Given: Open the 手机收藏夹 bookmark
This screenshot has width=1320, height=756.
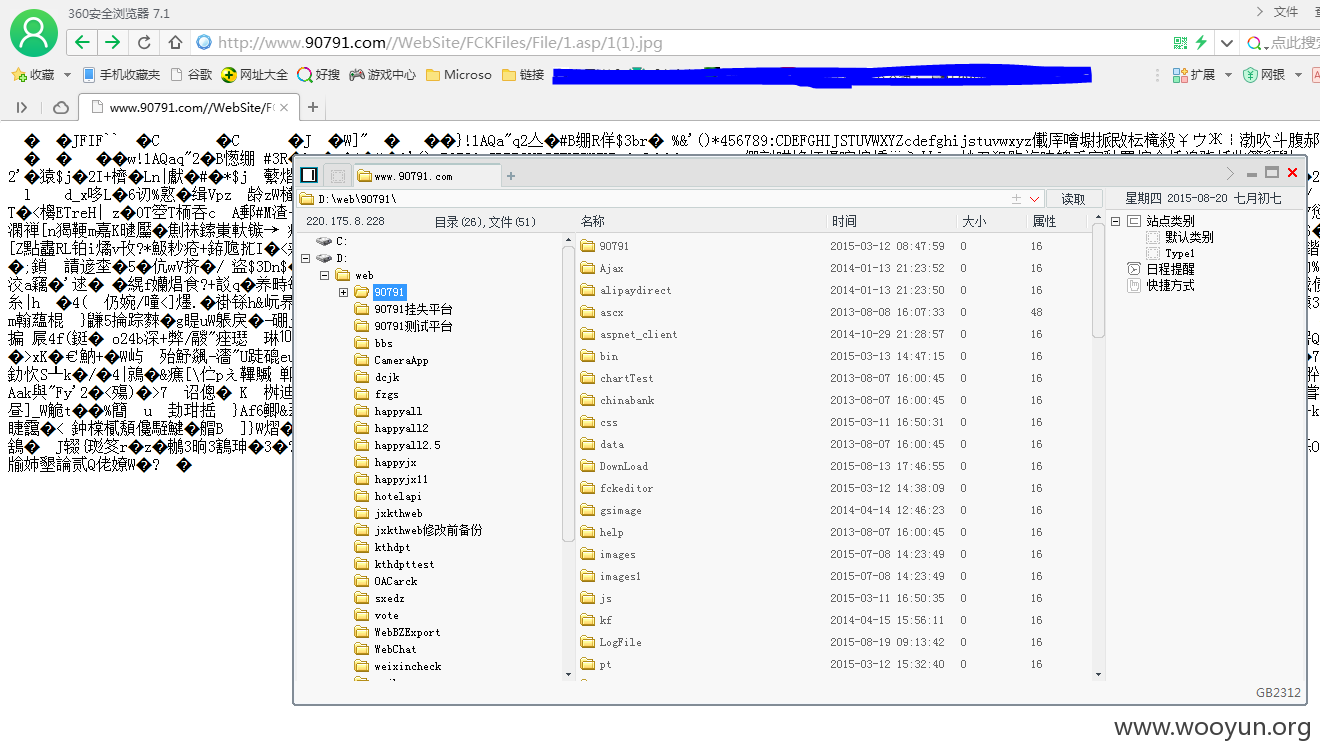Looking at the screenshot, I should (x=121, y=75).
